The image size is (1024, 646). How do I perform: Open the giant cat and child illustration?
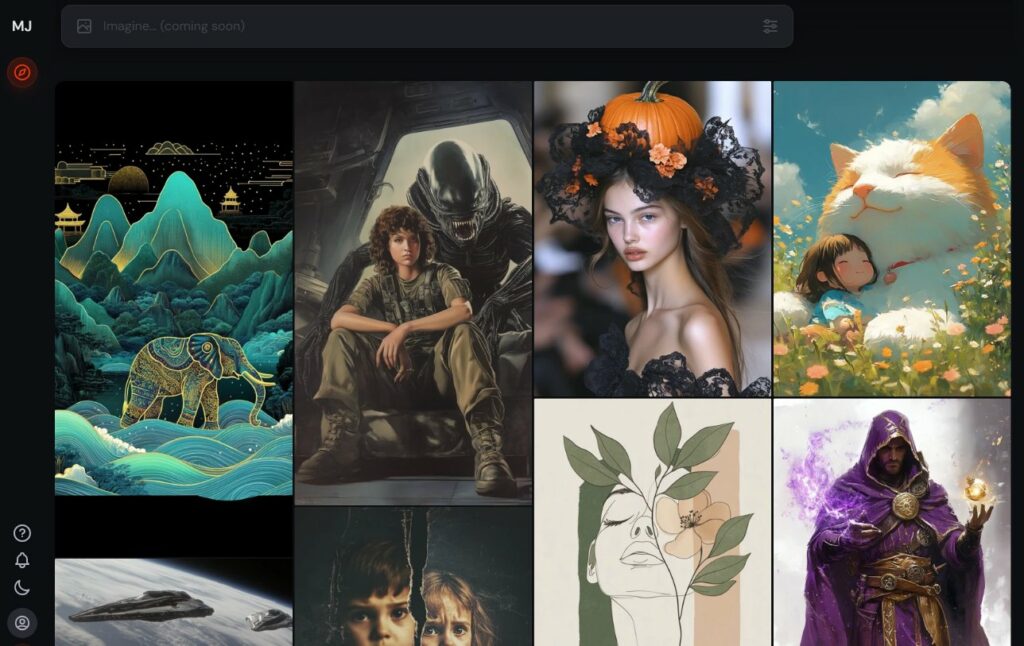891,238
